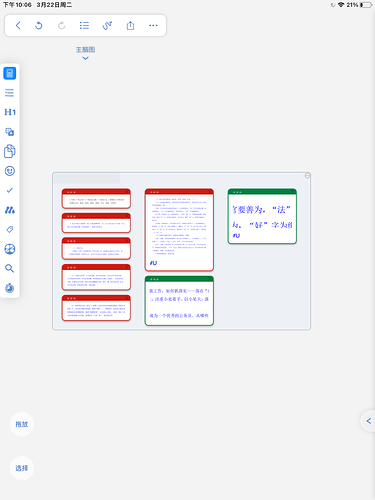Select the green card containing “法” and “好”
This screenshot has width=375, height=500.
262,216
